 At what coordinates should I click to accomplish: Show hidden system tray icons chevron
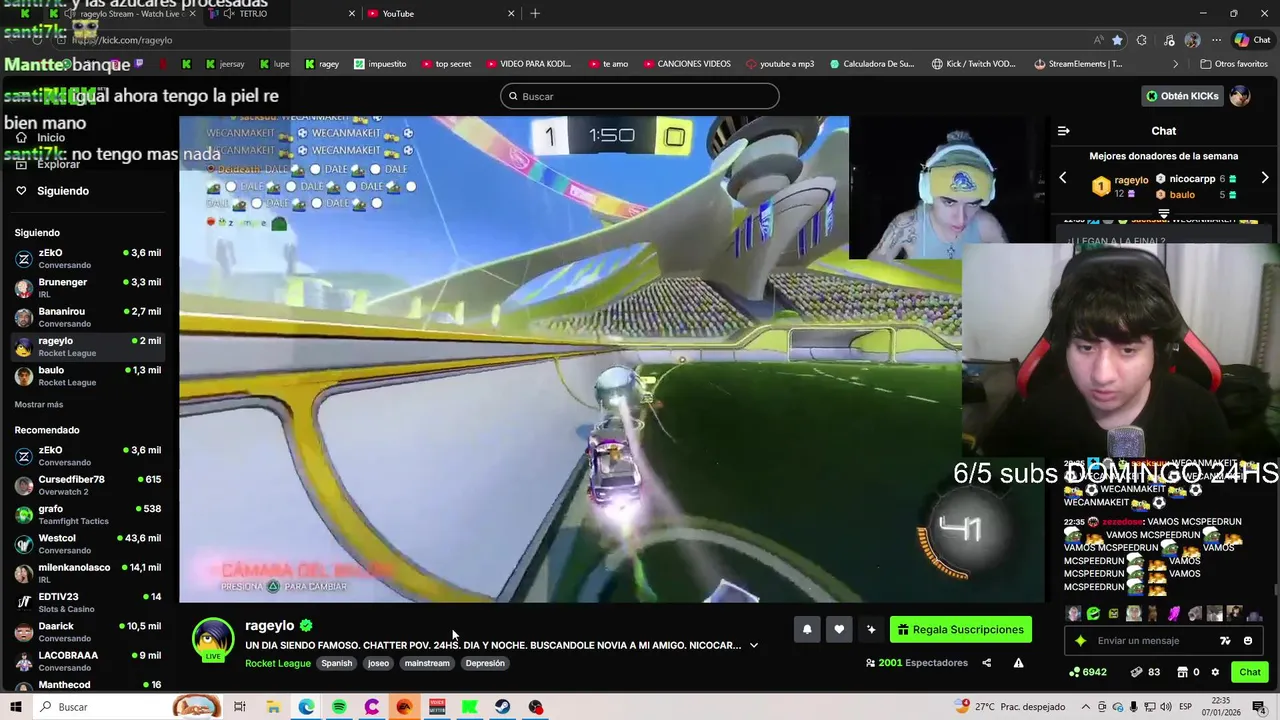(1087, 707)
